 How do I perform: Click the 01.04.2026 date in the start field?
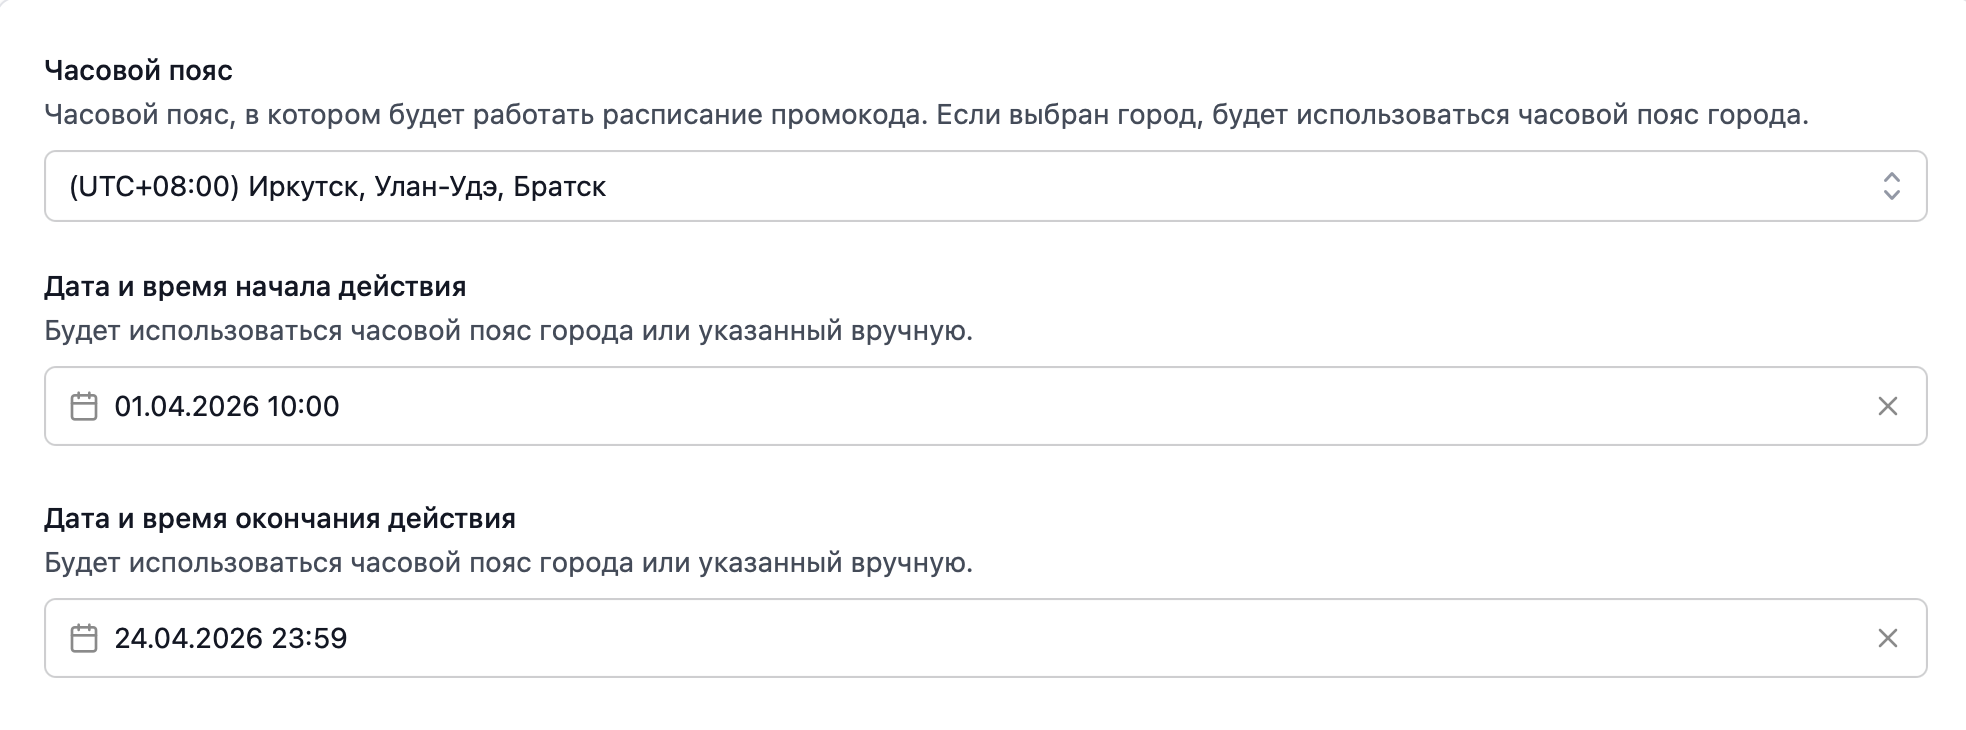pyautogui.click(x=186, y=407)
